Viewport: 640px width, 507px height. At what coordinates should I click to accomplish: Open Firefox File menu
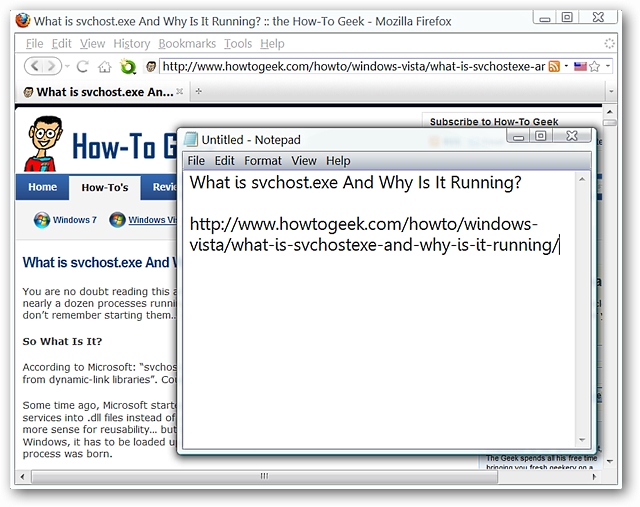click(x=34, y=44)
